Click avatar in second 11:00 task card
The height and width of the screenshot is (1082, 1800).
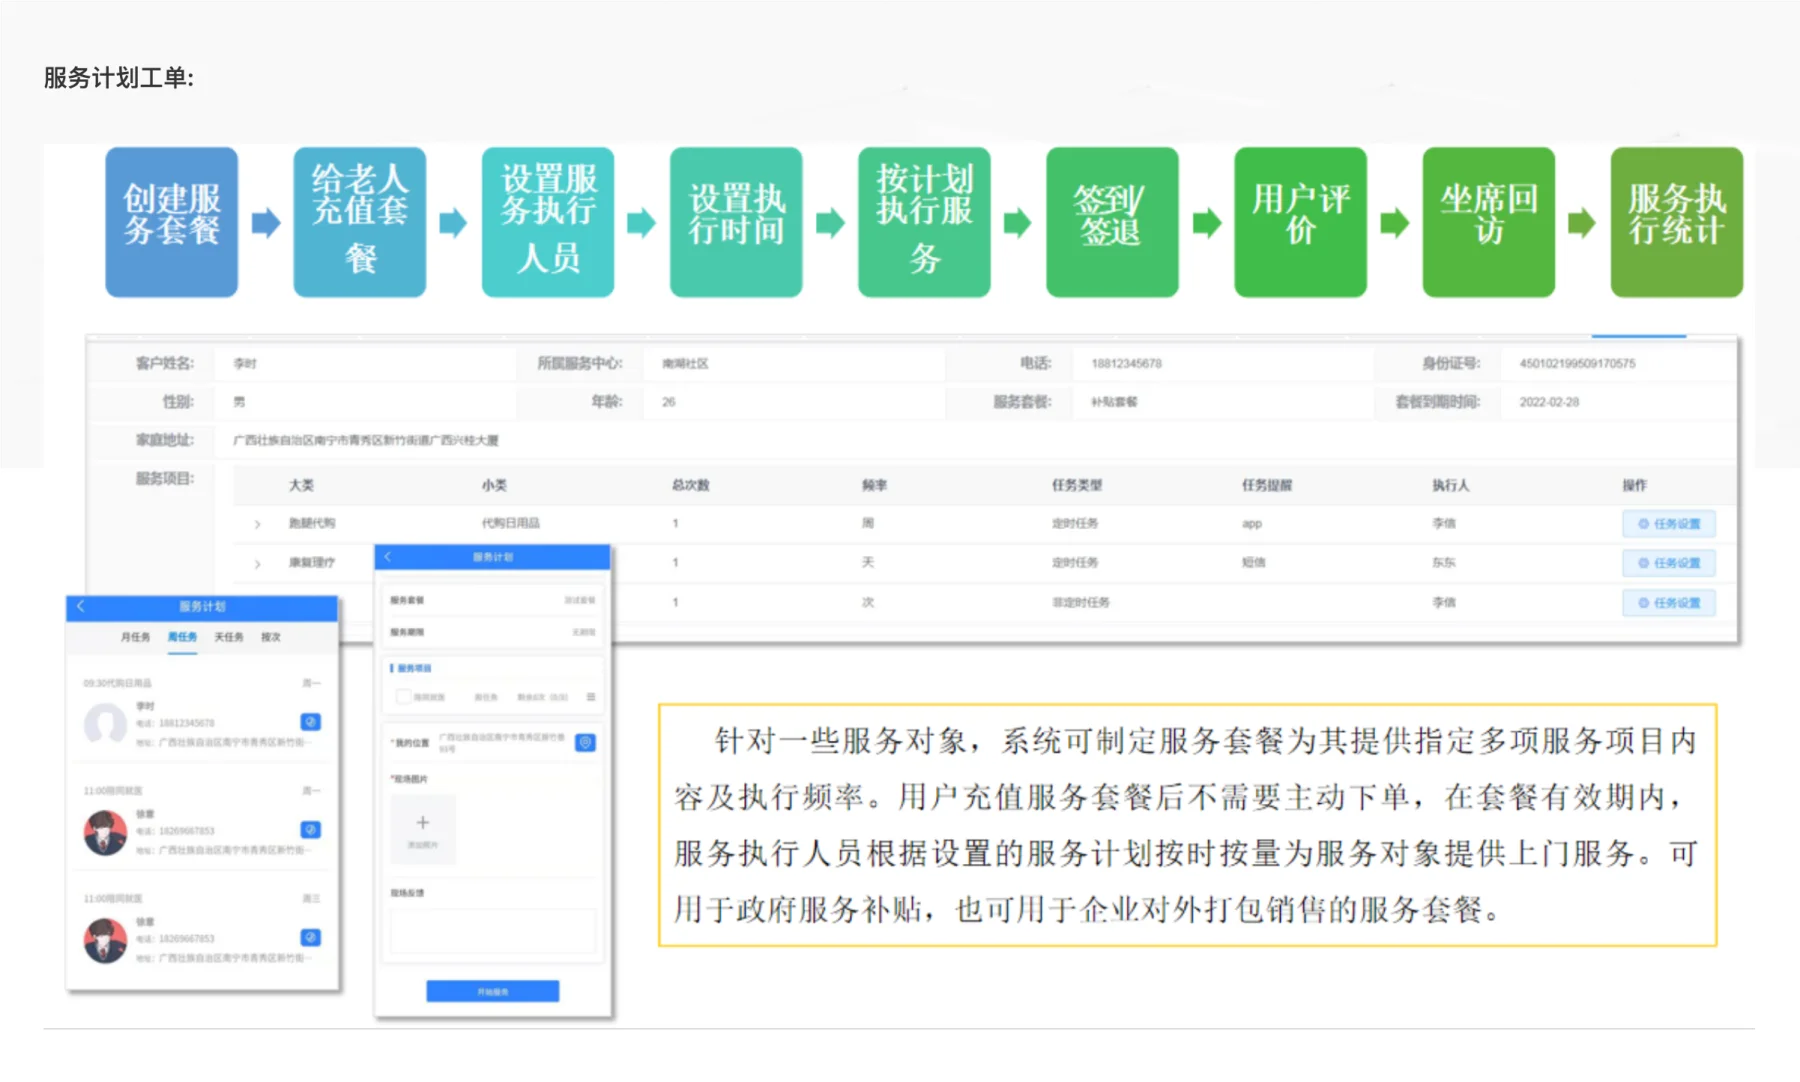[105, 832]
